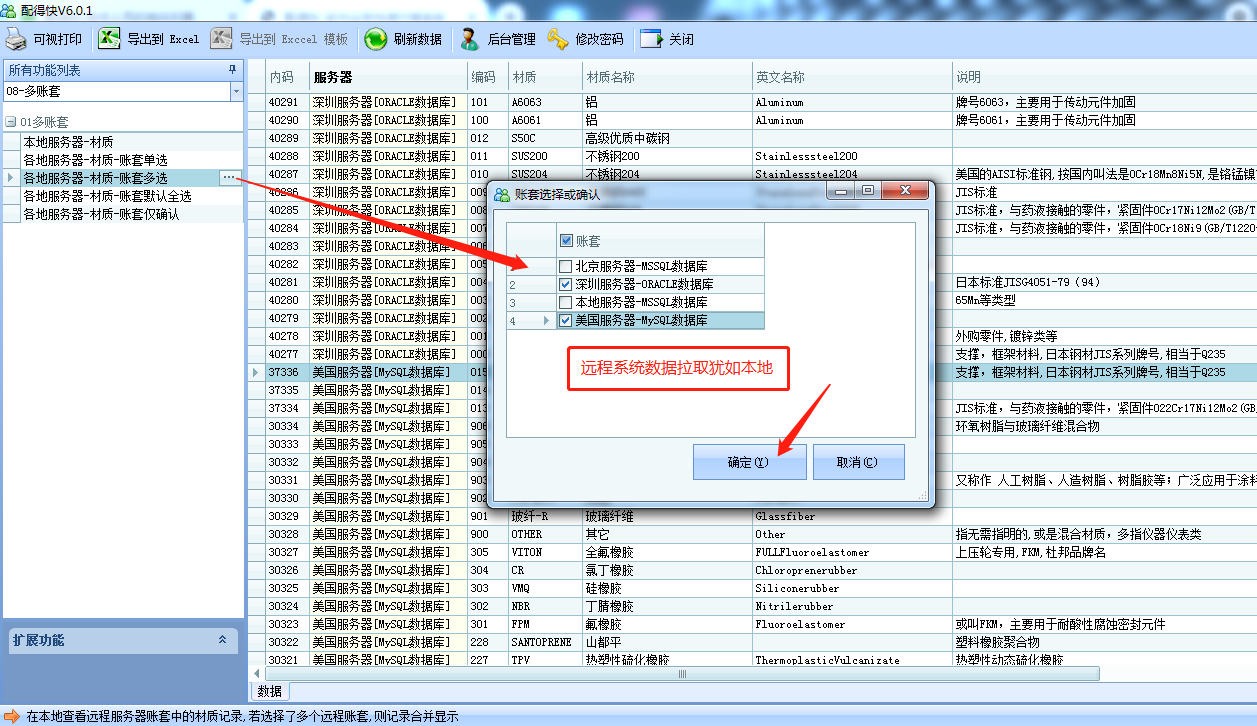Click the 所有功能列表 panel title
Viewport: 1257px width, 726px height.
click(45, 70)
